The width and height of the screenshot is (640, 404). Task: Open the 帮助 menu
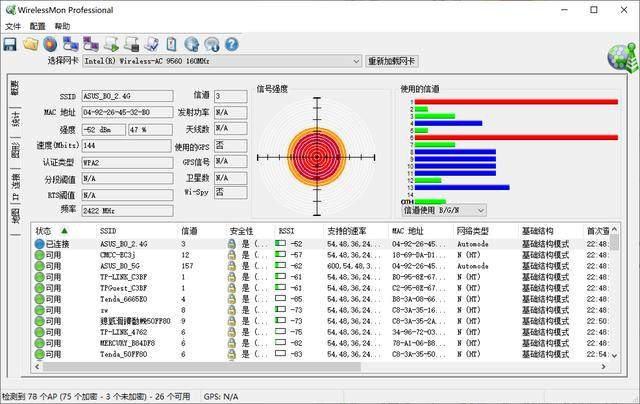coord(63,26)
